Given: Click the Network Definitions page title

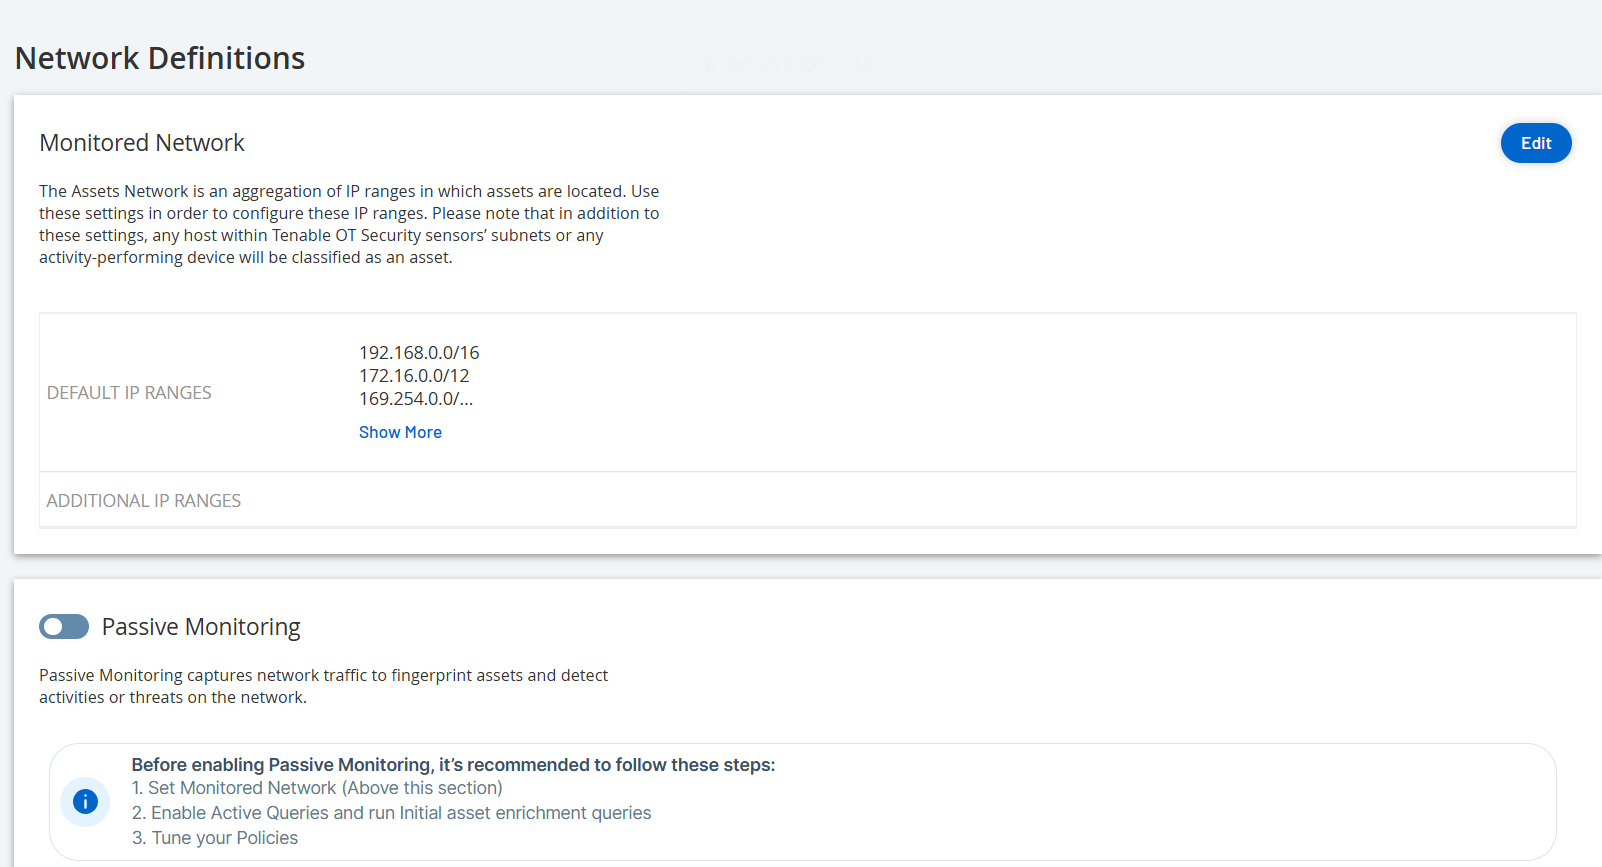Looking at the screenshot, I should point(160,58).
